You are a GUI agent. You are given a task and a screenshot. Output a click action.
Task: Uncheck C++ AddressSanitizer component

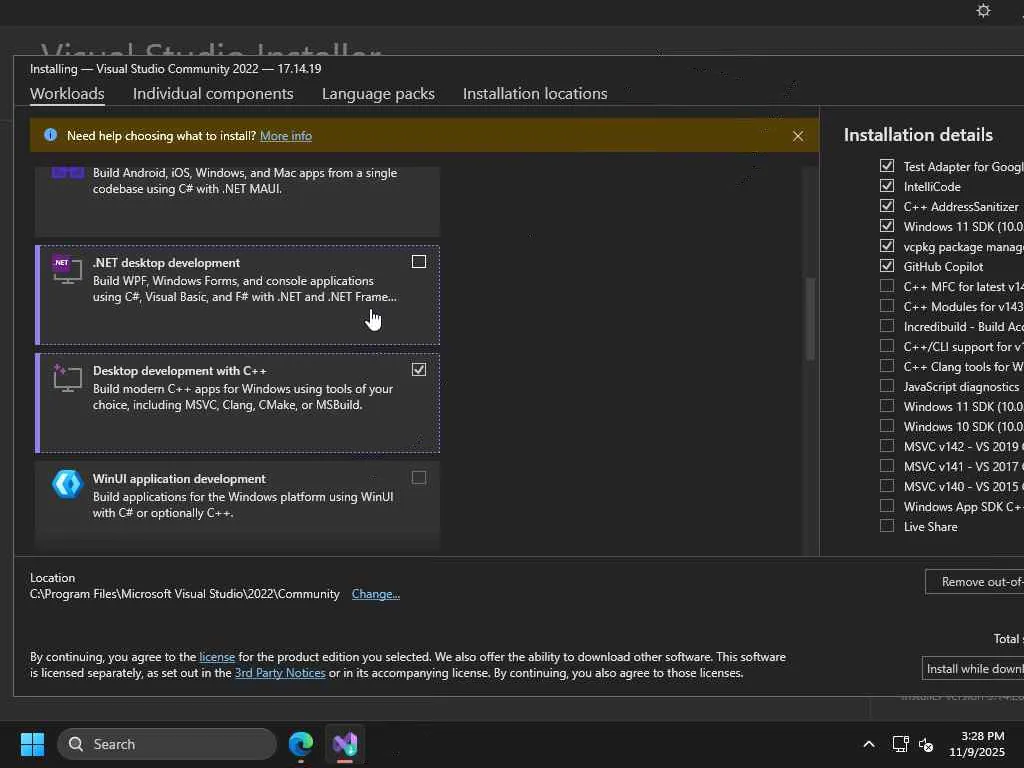pyautogui.click(x=886, y=206)
